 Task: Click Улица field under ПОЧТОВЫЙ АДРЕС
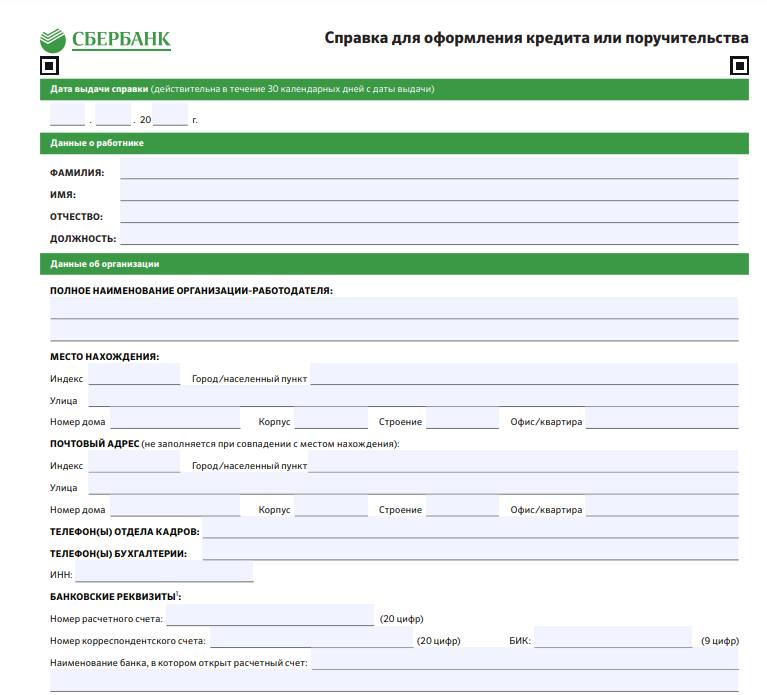click(413, 484)
